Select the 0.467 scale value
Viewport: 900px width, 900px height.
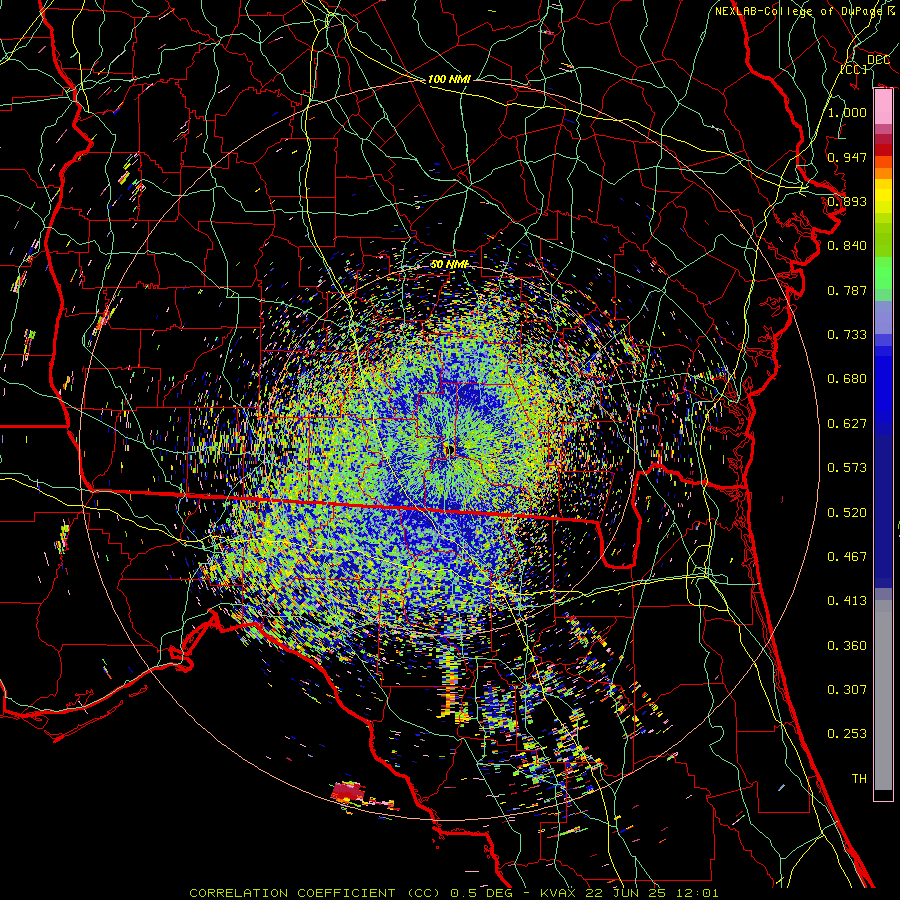[x=847, y=557]
